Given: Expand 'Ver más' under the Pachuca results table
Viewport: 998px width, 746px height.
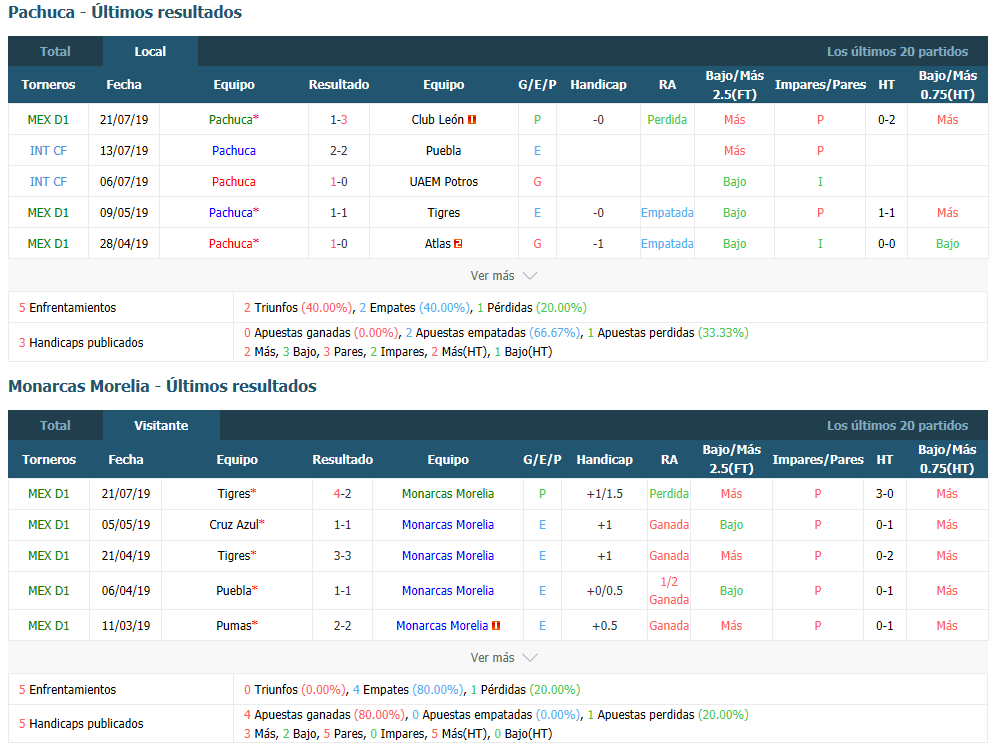Looking at the screenshot, I should coord(503,276).
